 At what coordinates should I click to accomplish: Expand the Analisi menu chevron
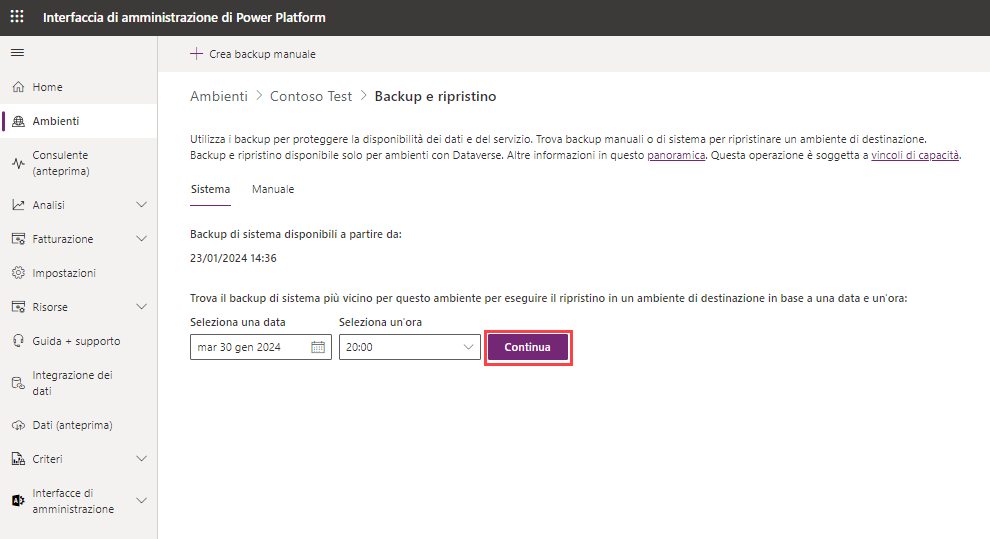[141, 204]
